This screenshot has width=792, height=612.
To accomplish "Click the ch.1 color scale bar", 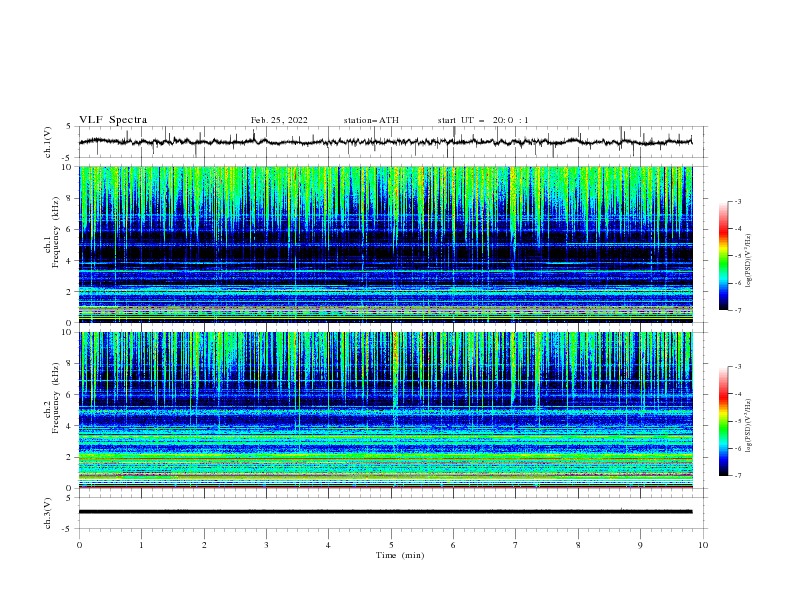I will [x=723, y=256].
